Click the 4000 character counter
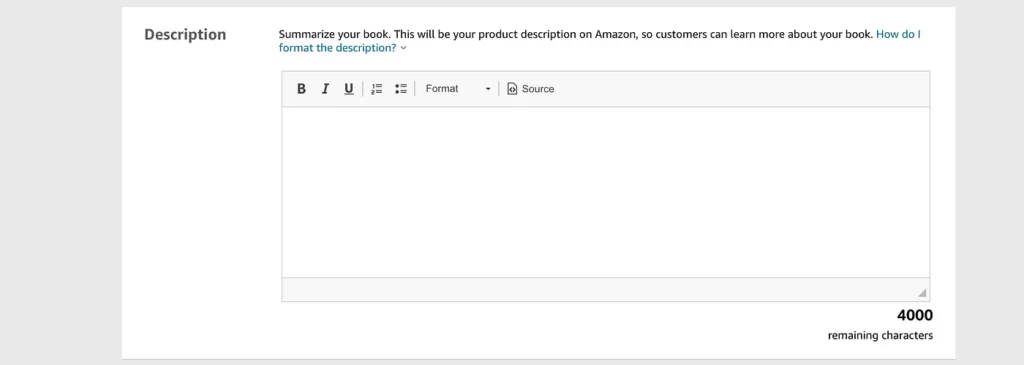This screenshot has height=365, width=1024. pos(914,315)
